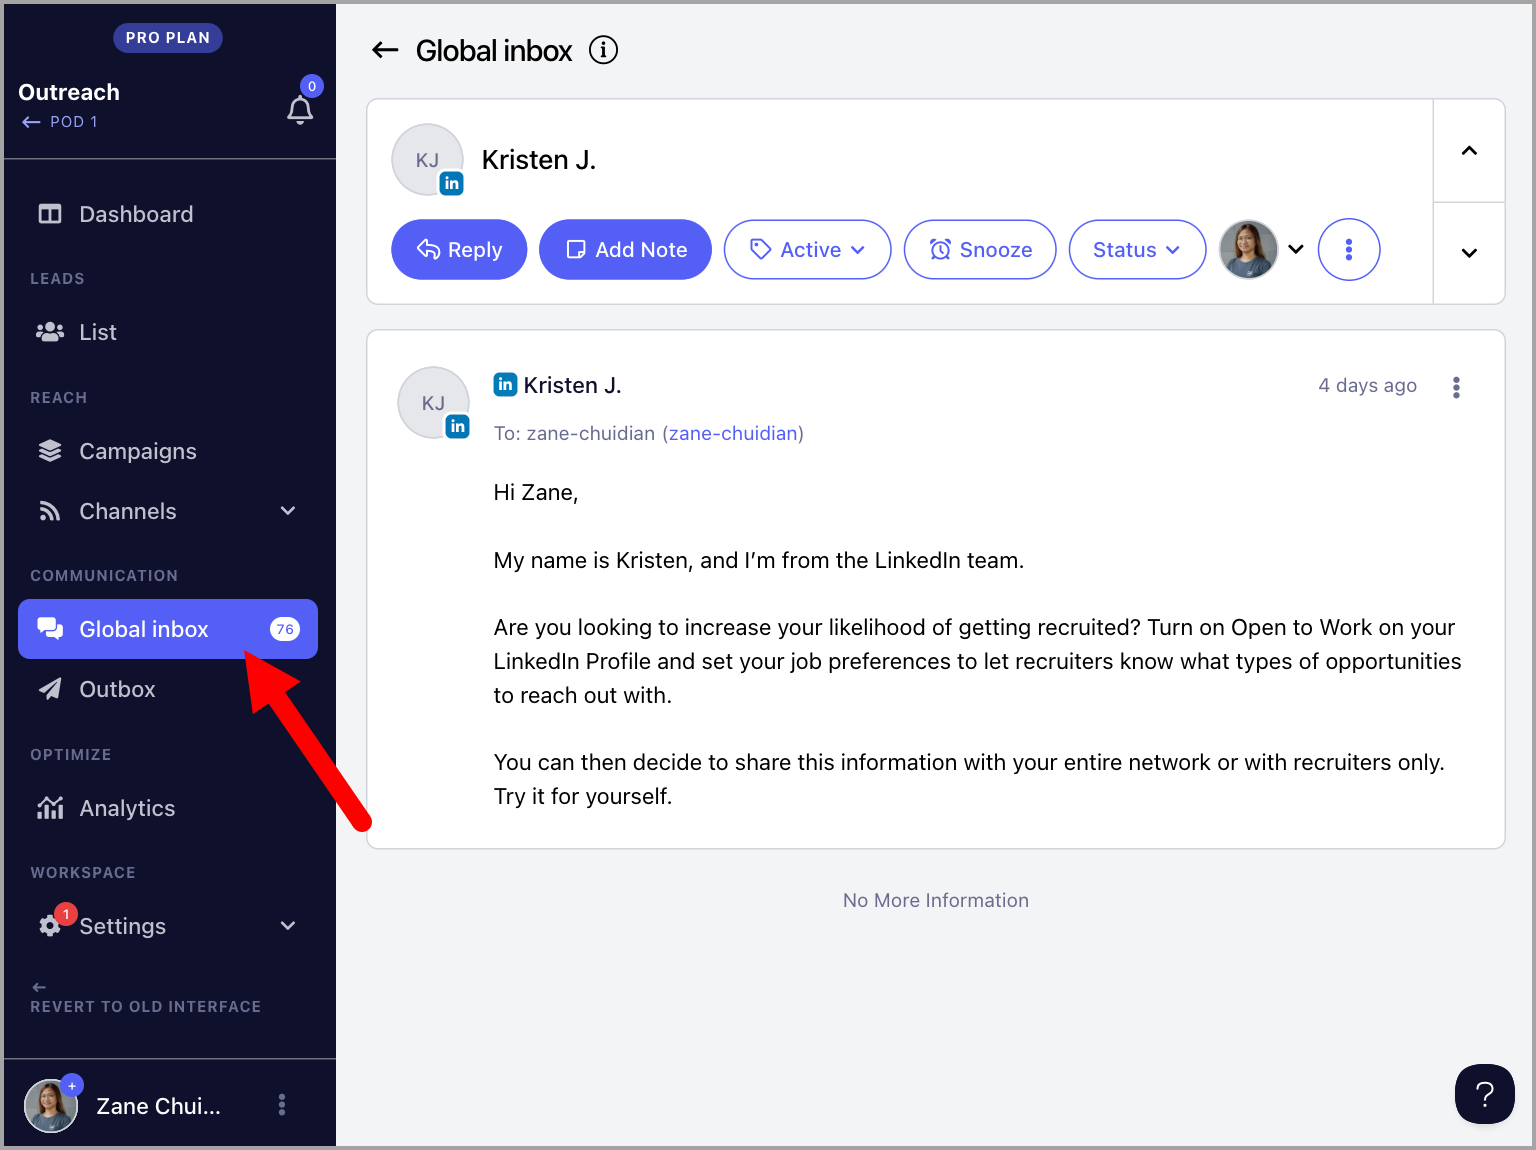Open the info icon next to Global inbox
The height and width of the screenshot is (1150, 1536).
pyautogui.click(x=603, y=50)
